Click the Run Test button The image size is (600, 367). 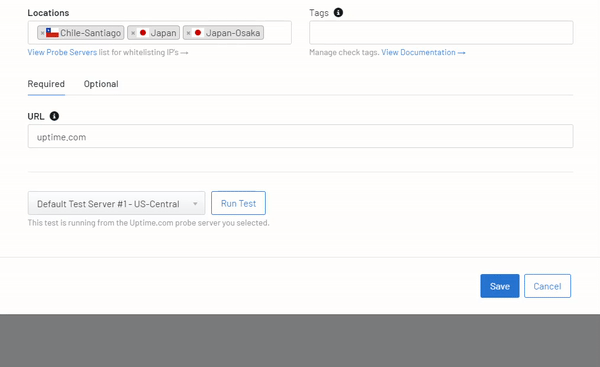(x=238, y=203)
